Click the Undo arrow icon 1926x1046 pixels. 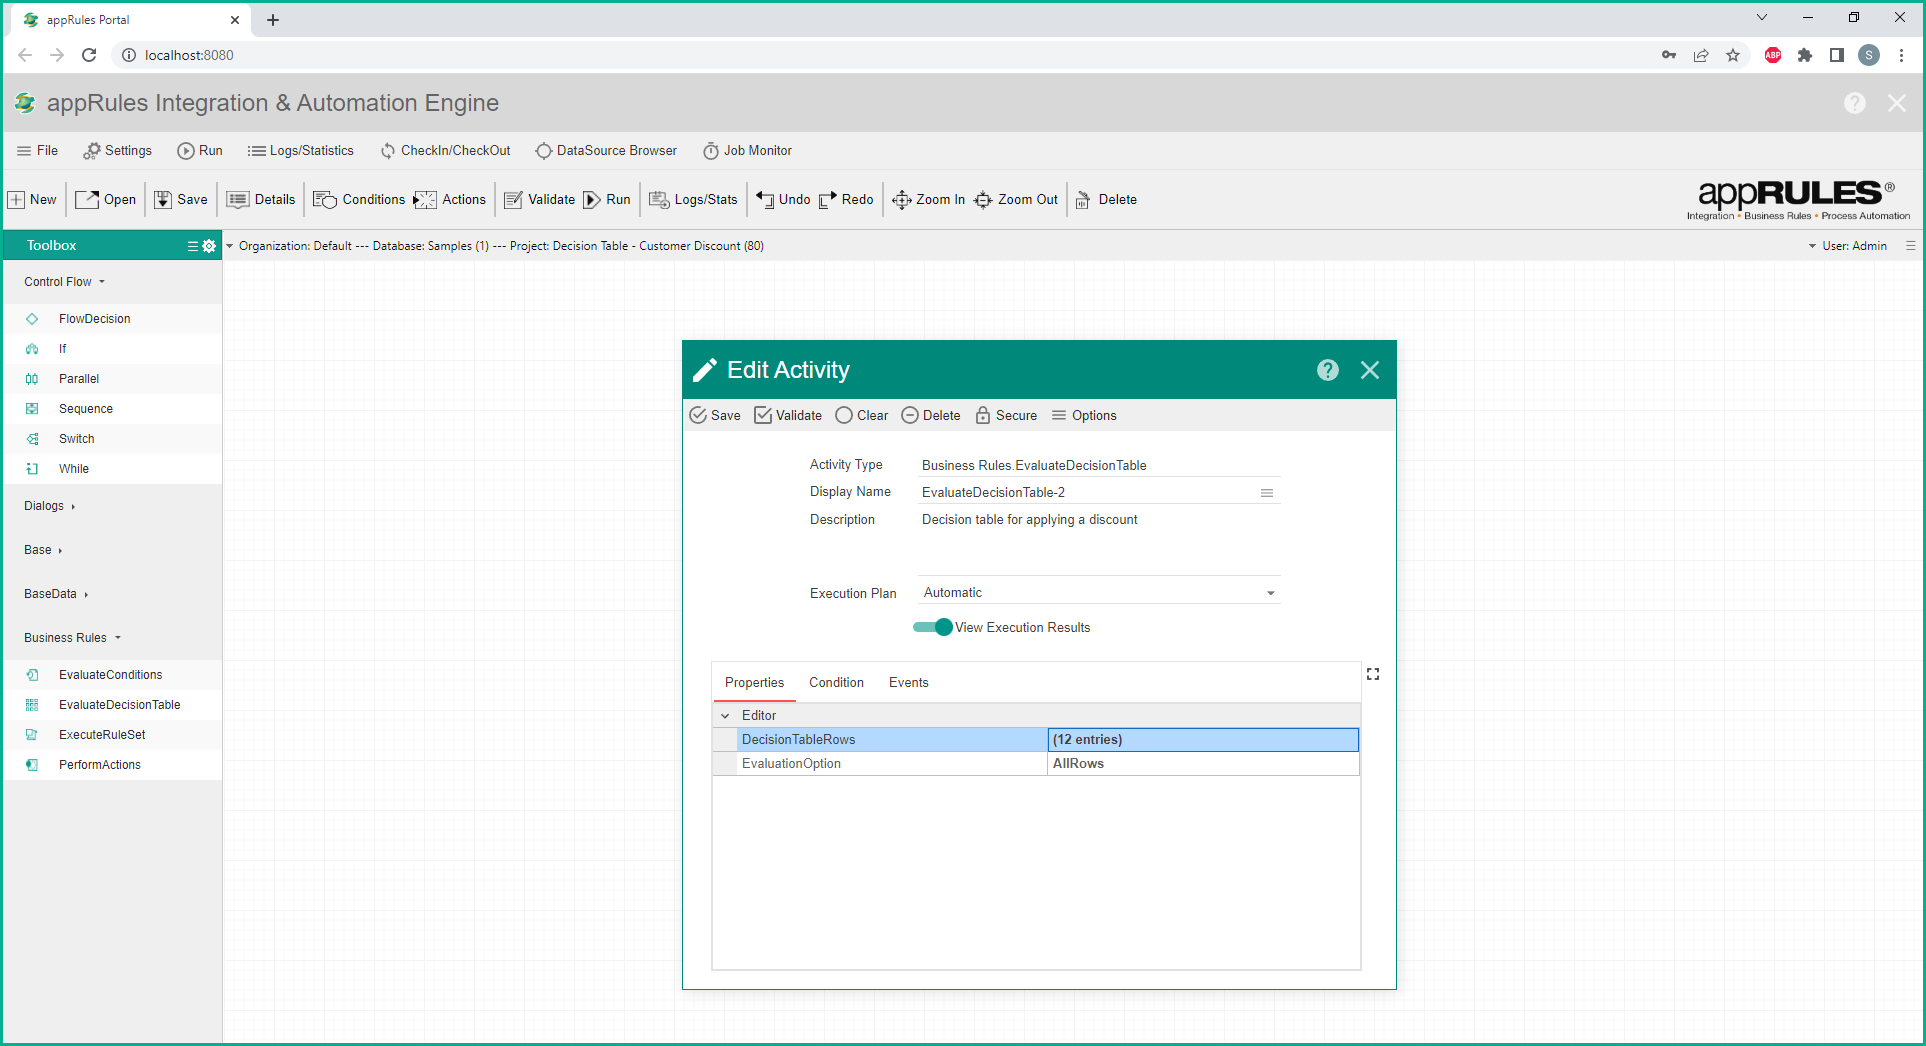765,200
